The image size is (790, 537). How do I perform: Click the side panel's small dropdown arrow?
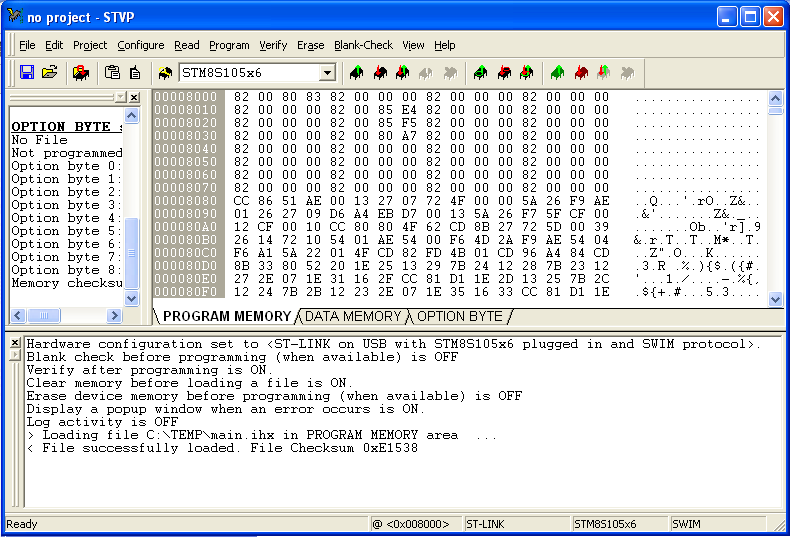120,97
